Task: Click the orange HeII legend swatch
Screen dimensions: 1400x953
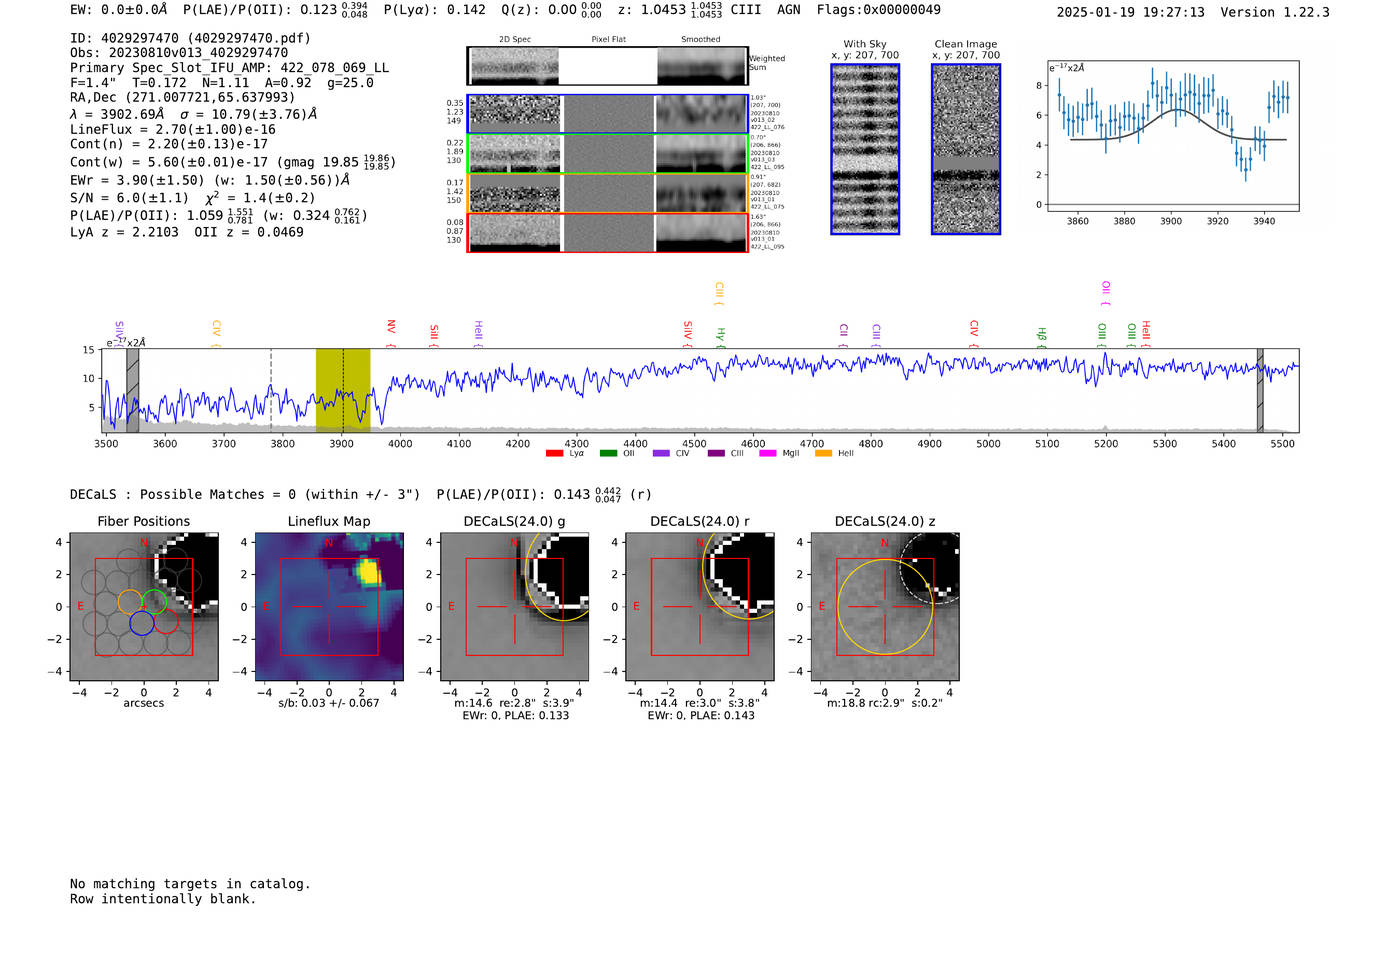Action: click(823, 454)
